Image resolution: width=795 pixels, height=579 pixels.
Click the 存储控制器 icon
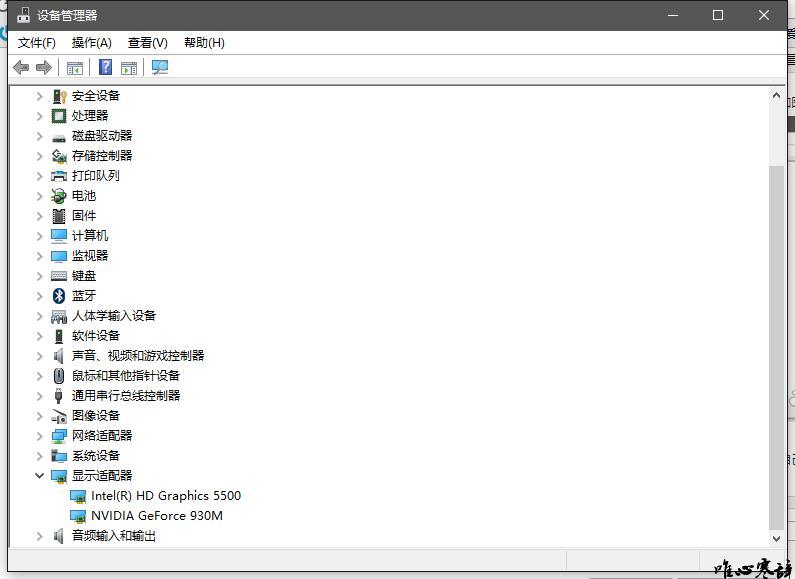(59, 156)
